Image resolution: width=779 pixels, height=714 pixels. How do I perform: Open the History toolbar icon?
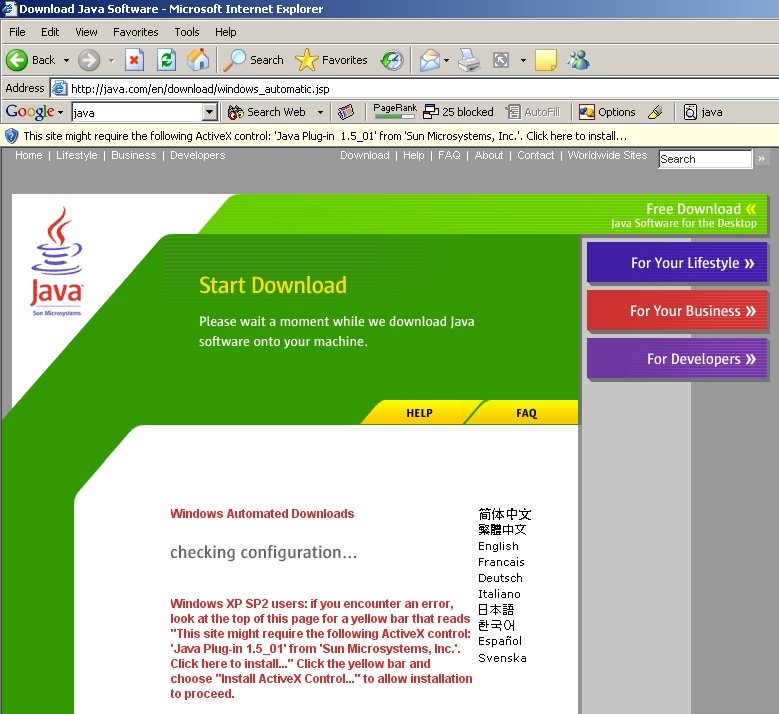tap(392, 60)
